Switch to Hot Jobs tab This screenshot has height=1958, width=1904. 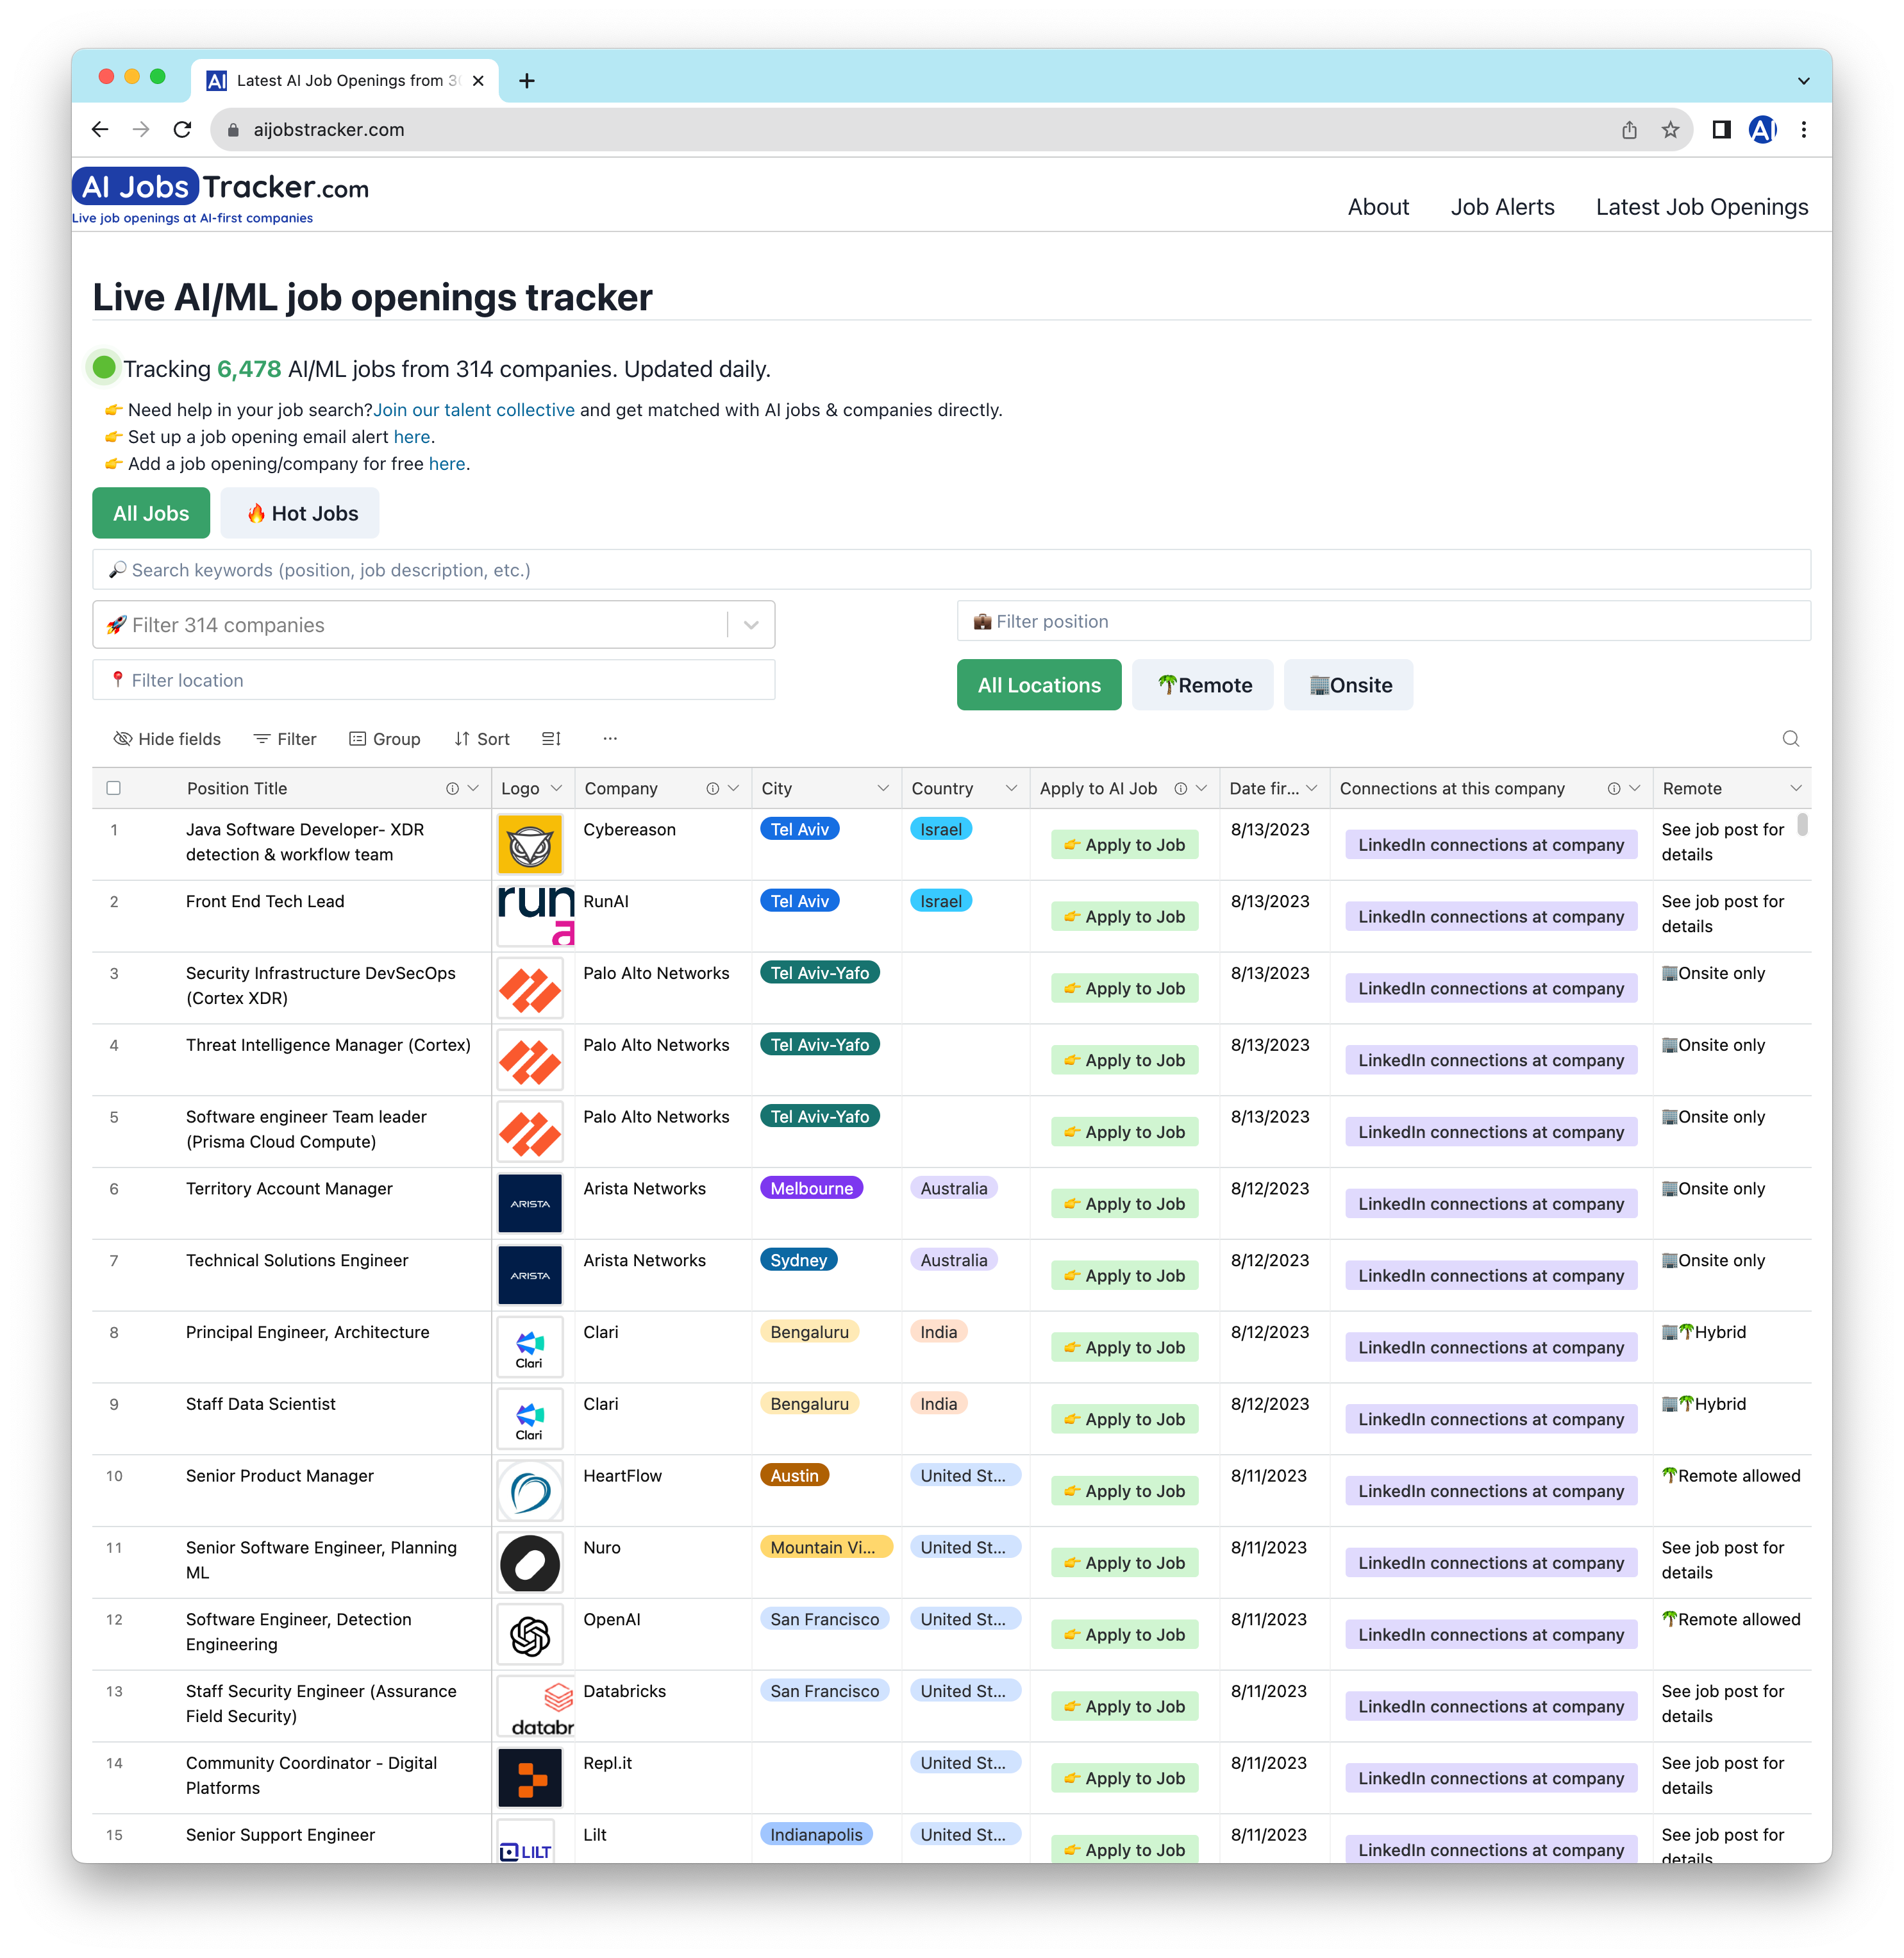pyautogui.click(x=300, y=513)
